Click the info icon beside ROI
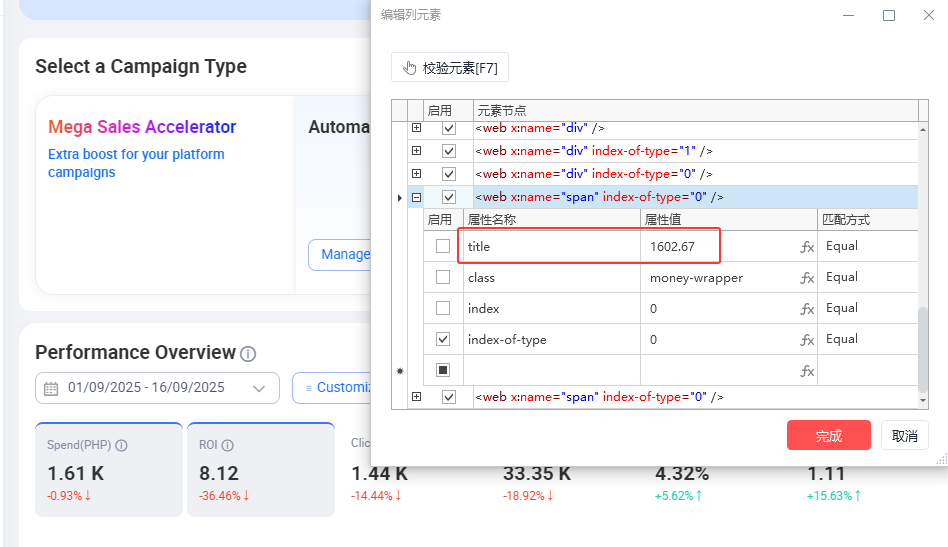The image size is (948, 547). coord(227,445)
